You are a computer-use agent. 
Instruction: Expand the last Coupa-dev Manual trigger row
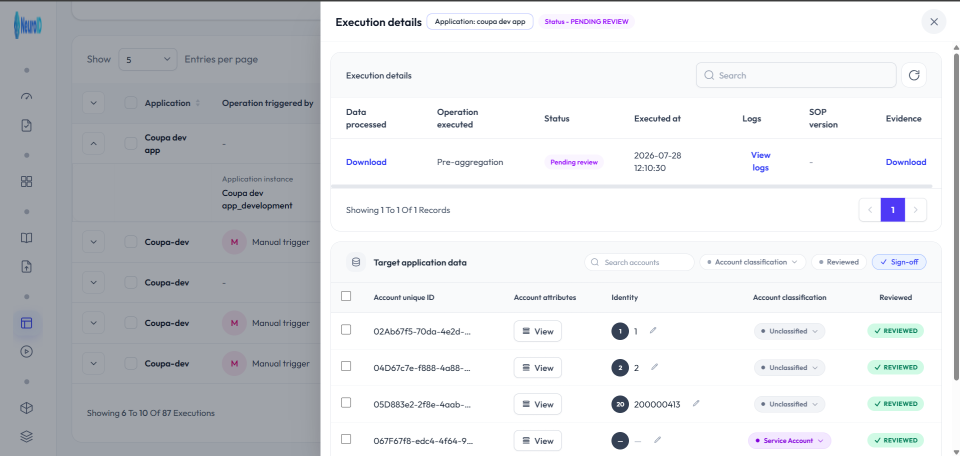[93, 363]
